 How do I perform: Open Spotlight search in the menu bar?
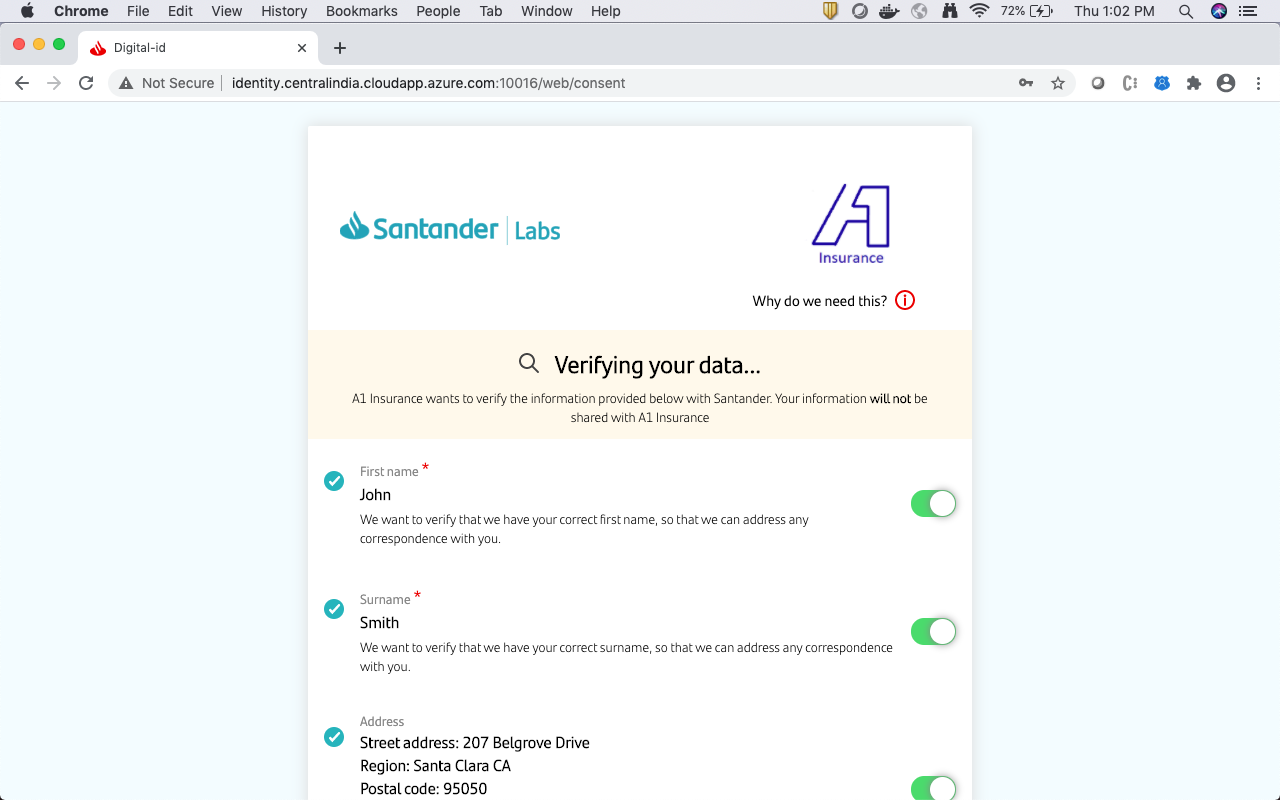(1186, 11)
